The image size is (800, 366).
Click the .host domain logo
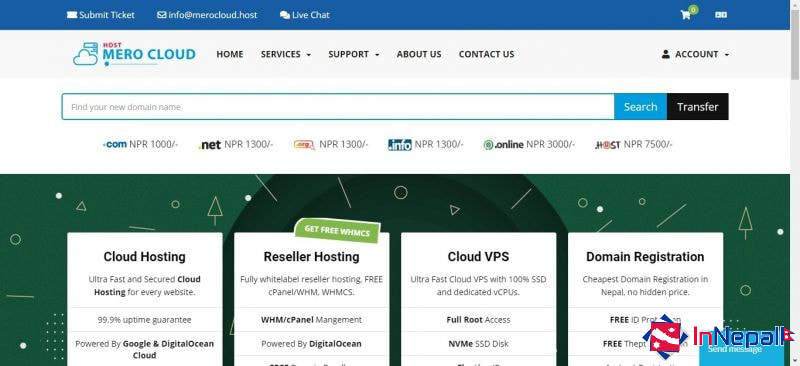pyautogui.click(x=607, y=145)
